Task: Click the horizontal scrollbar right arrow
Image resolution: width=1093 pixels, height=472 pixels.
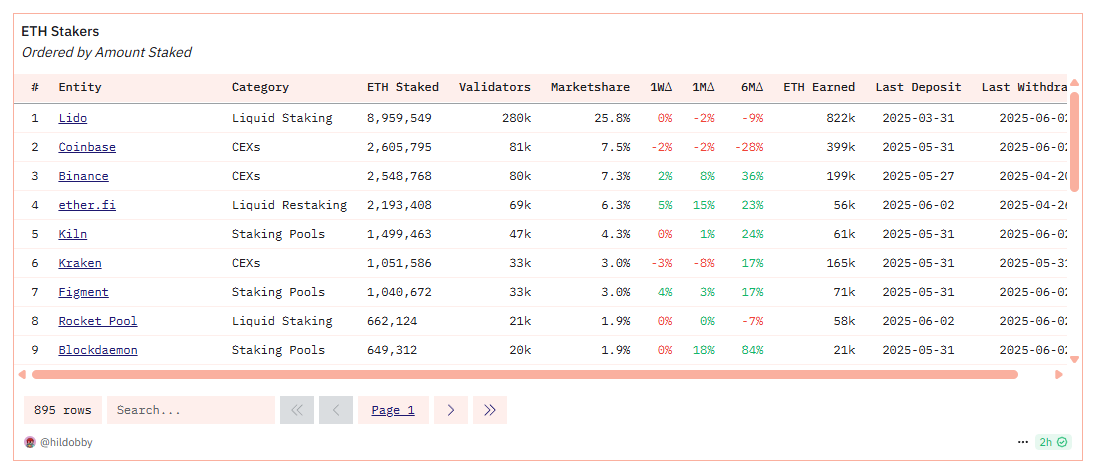Action: click(1059, 374)
